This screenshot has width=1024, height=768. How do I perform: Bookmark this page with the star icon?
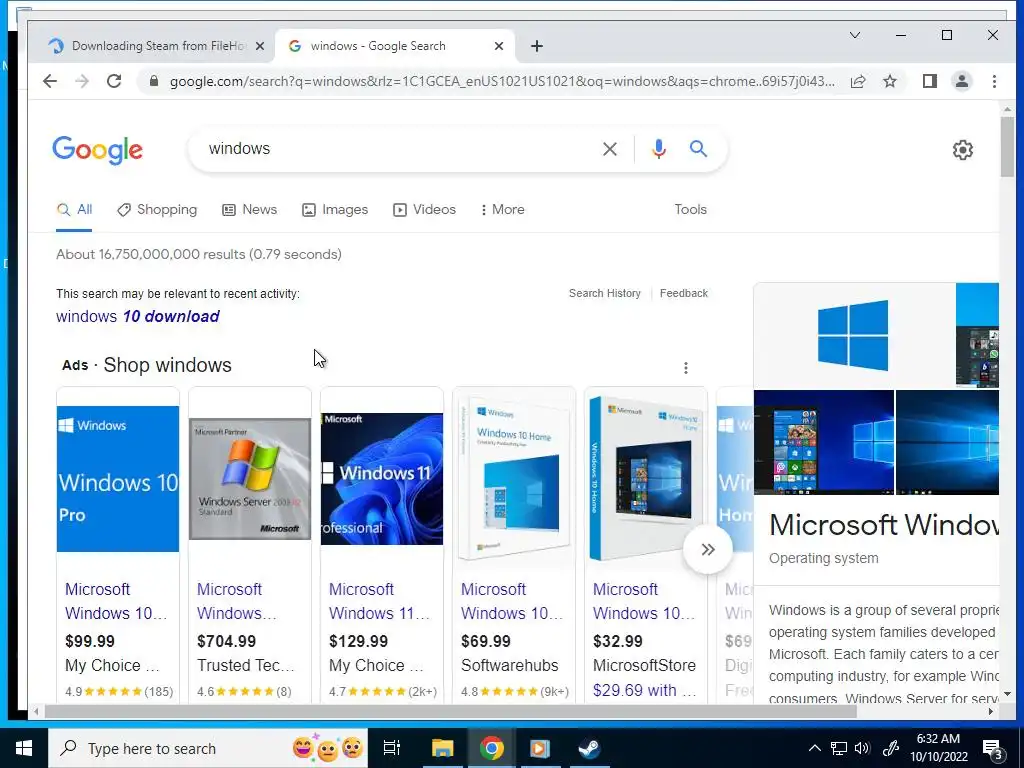[x=889, y=81]
